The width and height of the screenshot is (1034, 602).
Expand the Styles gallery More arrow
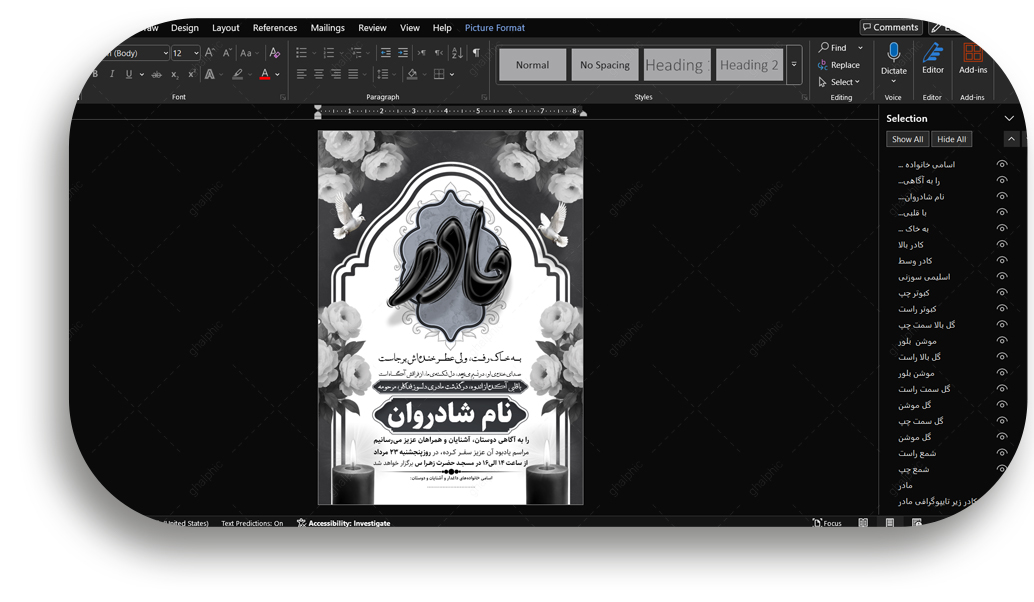coord(794,65)
